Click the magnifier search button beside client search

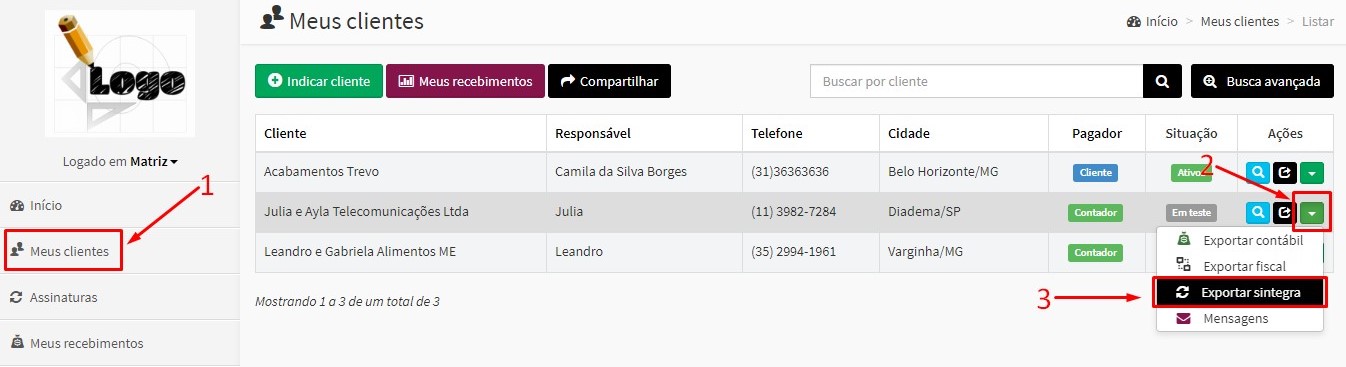1162,81
